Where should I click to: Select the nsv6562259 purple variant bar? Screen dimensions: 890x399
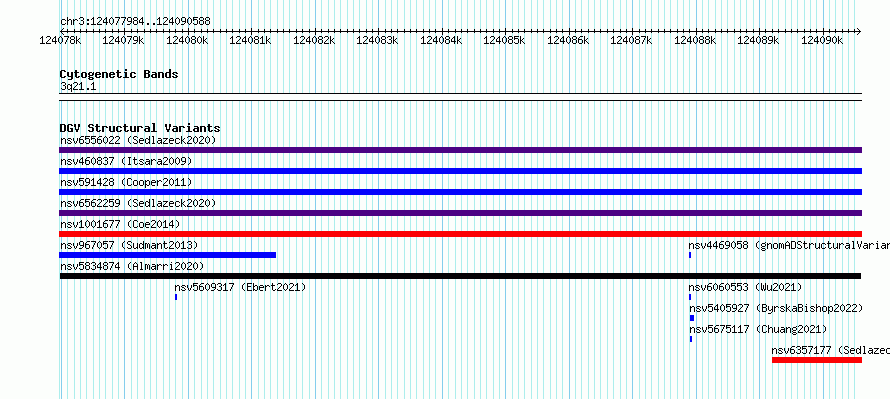[x=460, y=213]
